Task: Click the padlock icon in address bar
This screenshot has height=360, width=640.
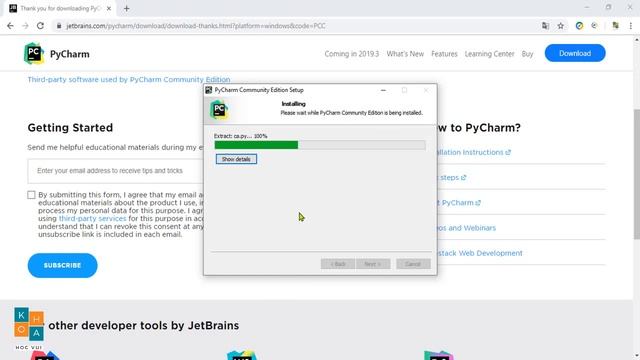Action: (59, 26)
